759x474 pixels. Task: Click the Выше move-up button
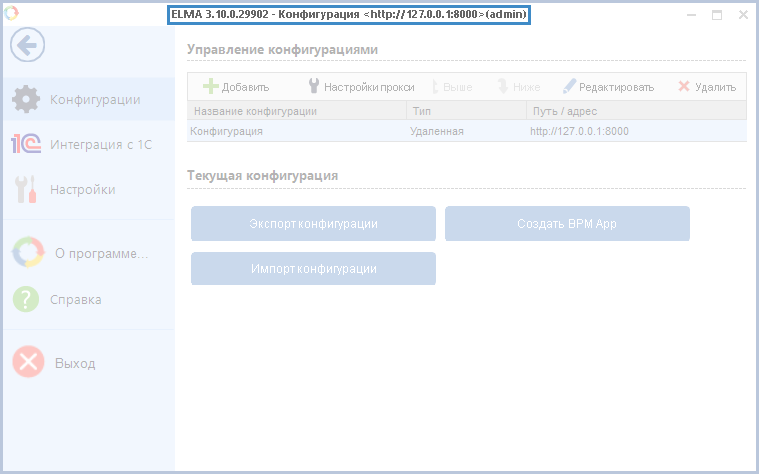[452, 87]
